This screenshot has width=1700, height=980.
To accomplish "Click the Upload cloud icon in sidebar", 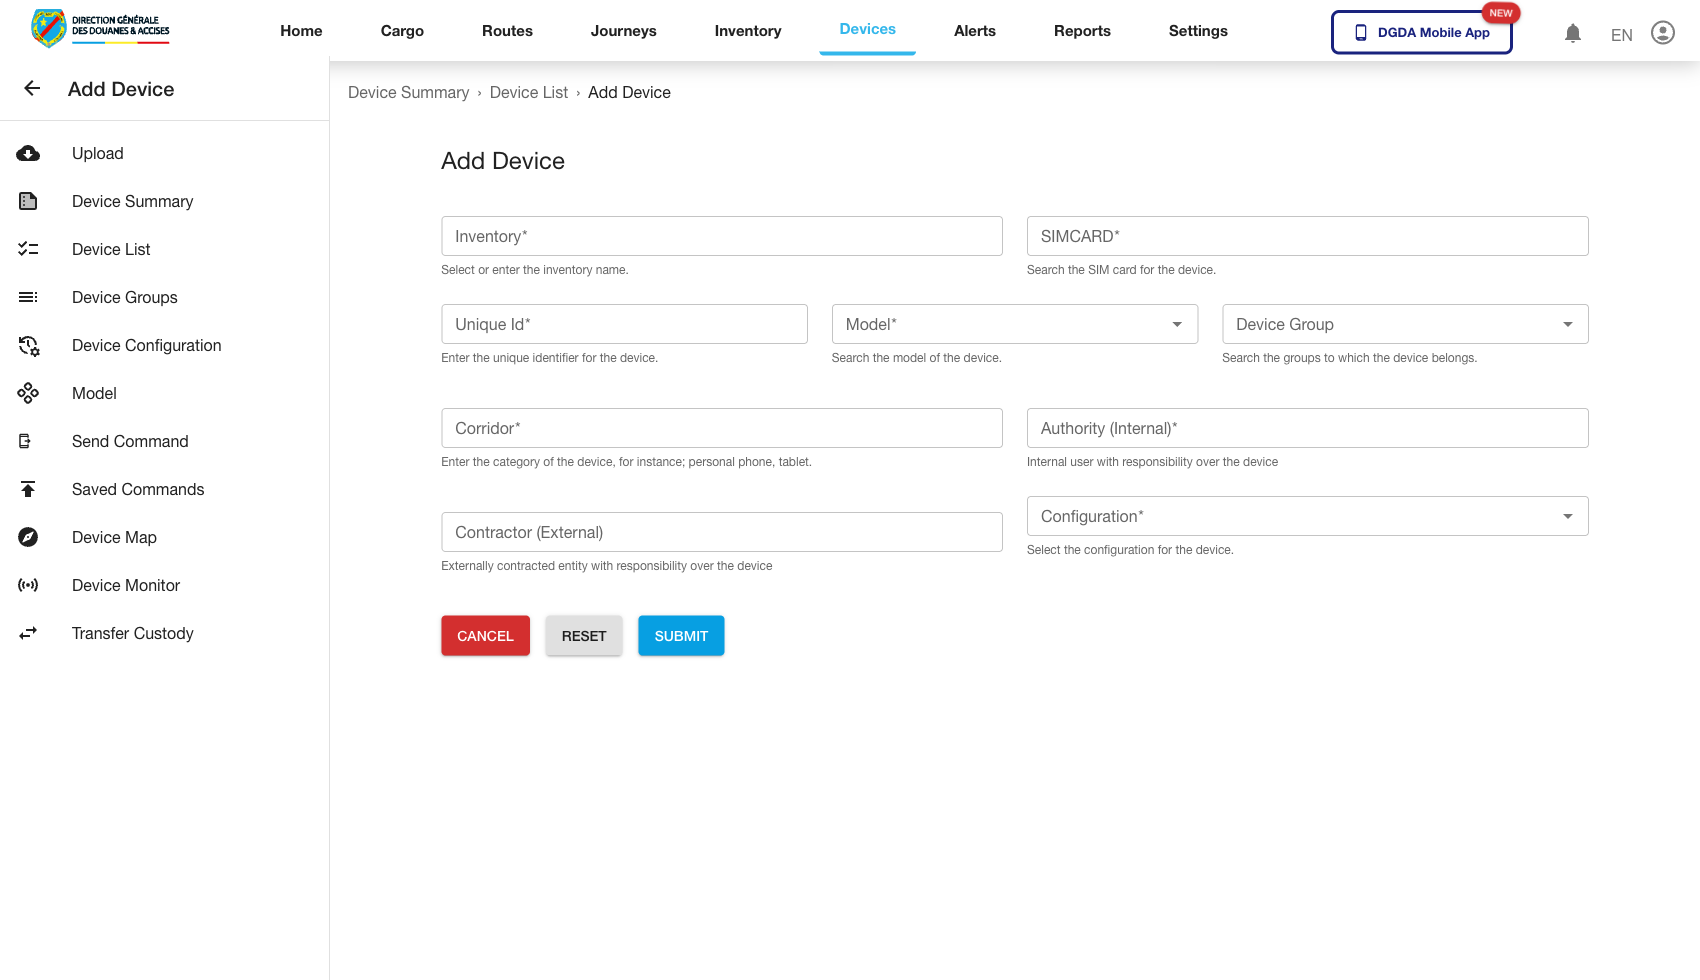I will pyautogui.click(x=28, y=153).
